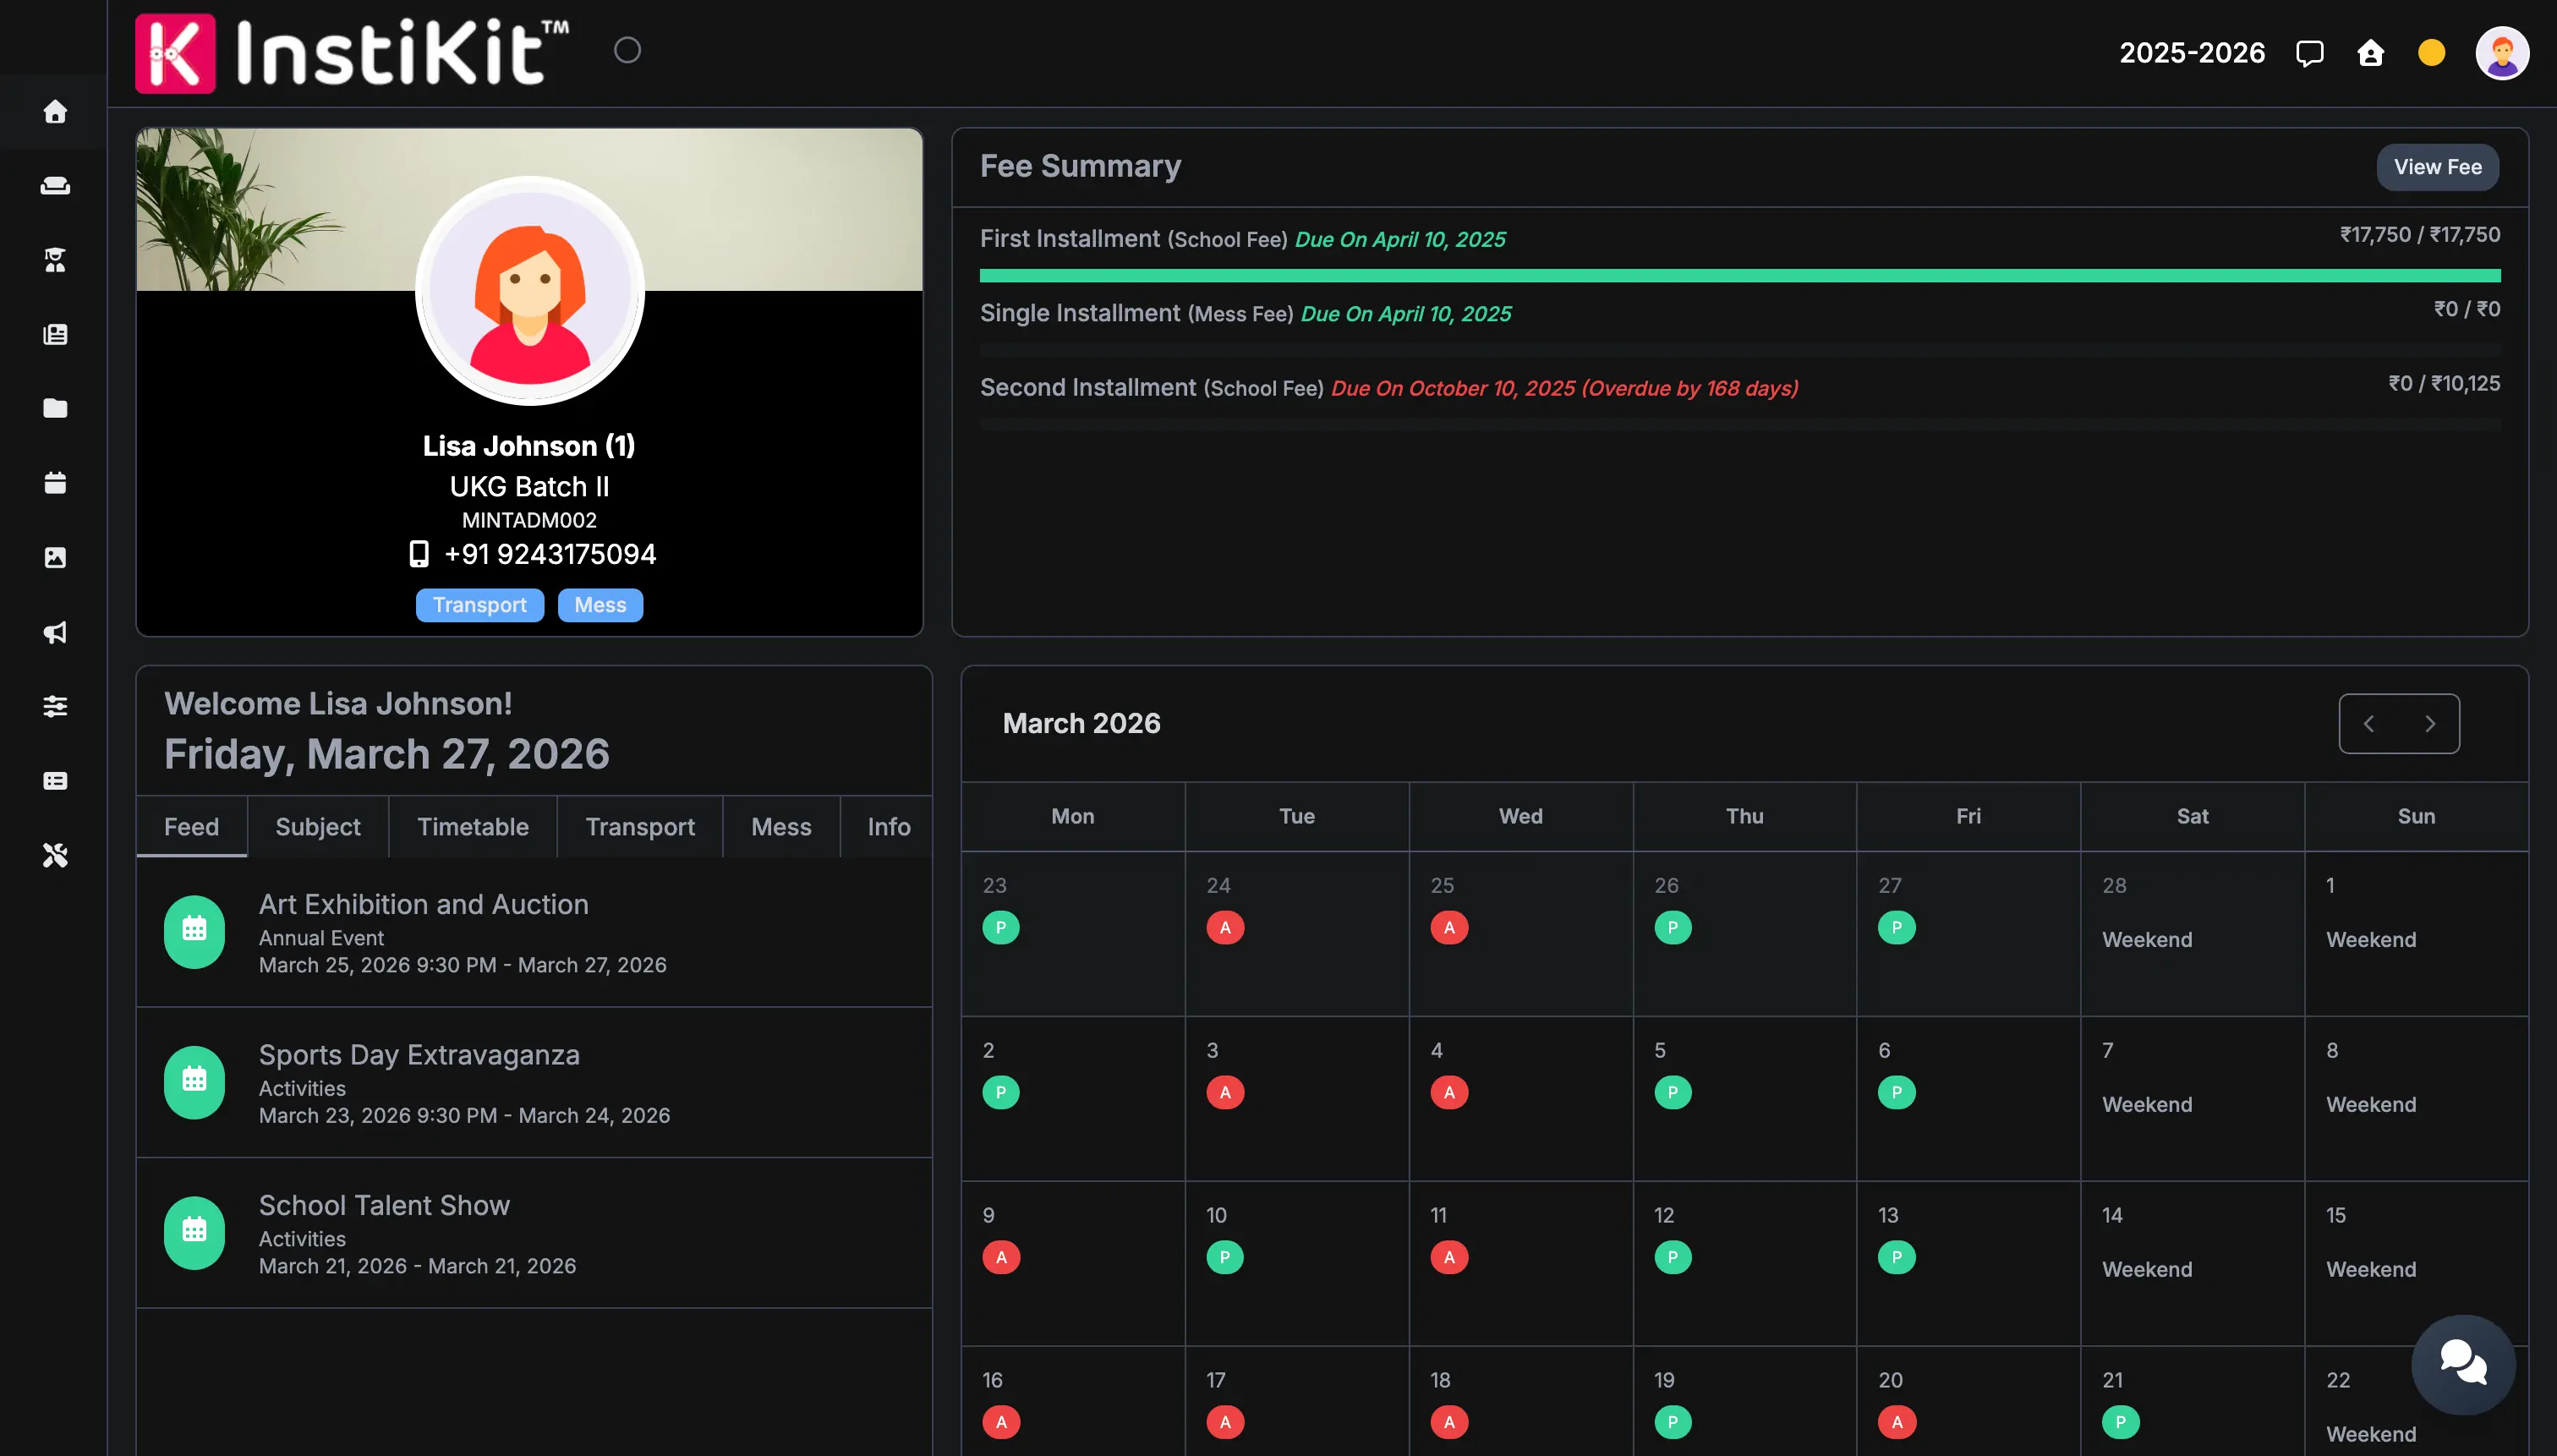Advance calendar to next month
Screen dimensions: 2557x1456
(x=2430, y=723)
